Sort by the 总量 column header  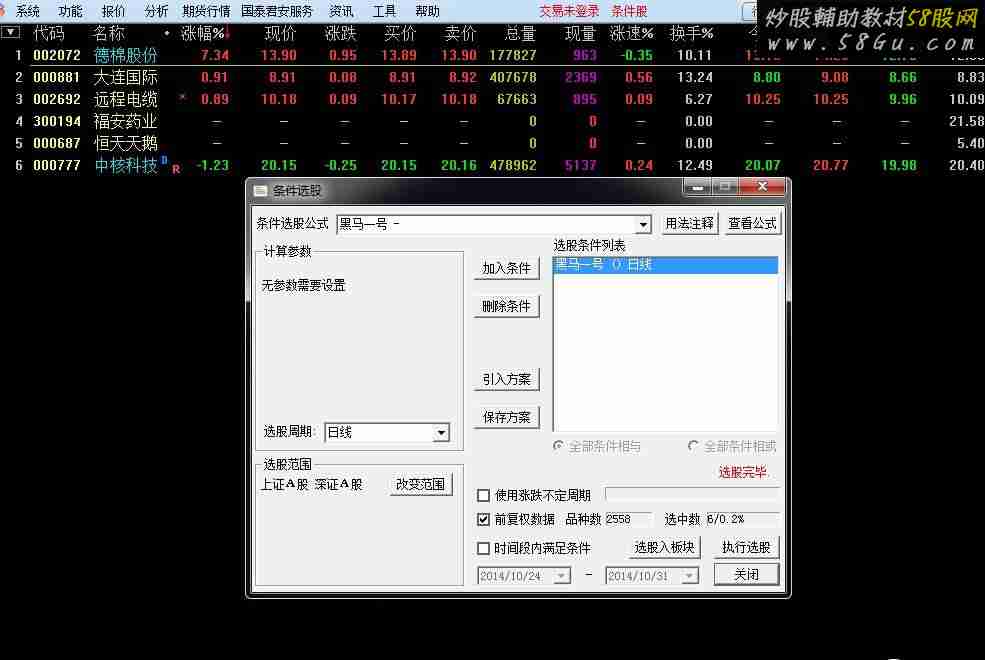tap(520, 33)
